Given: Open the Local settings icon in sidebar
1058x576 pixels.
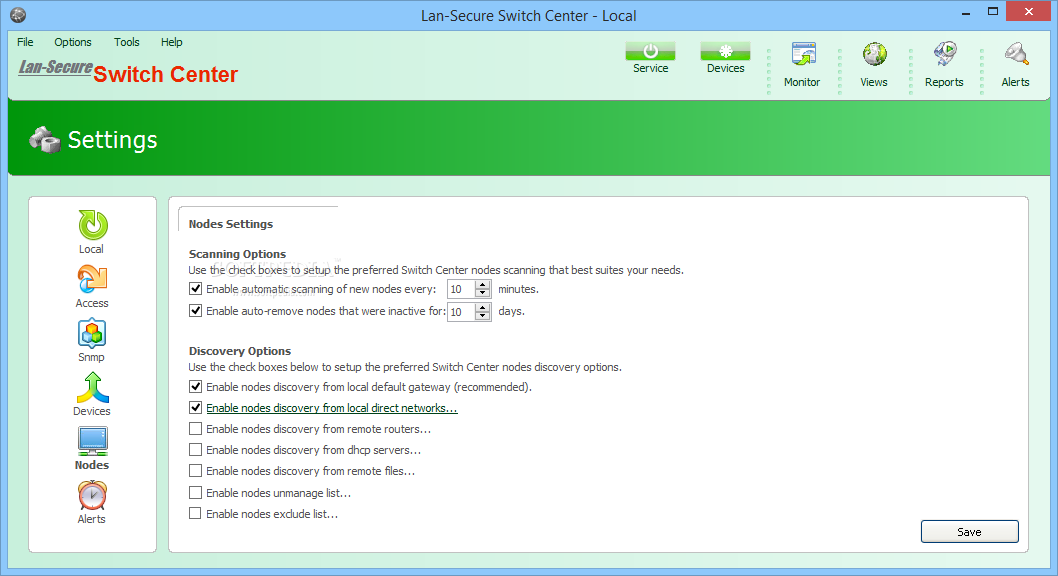Looking at the screenshot, I should click(x=92, y=226).
